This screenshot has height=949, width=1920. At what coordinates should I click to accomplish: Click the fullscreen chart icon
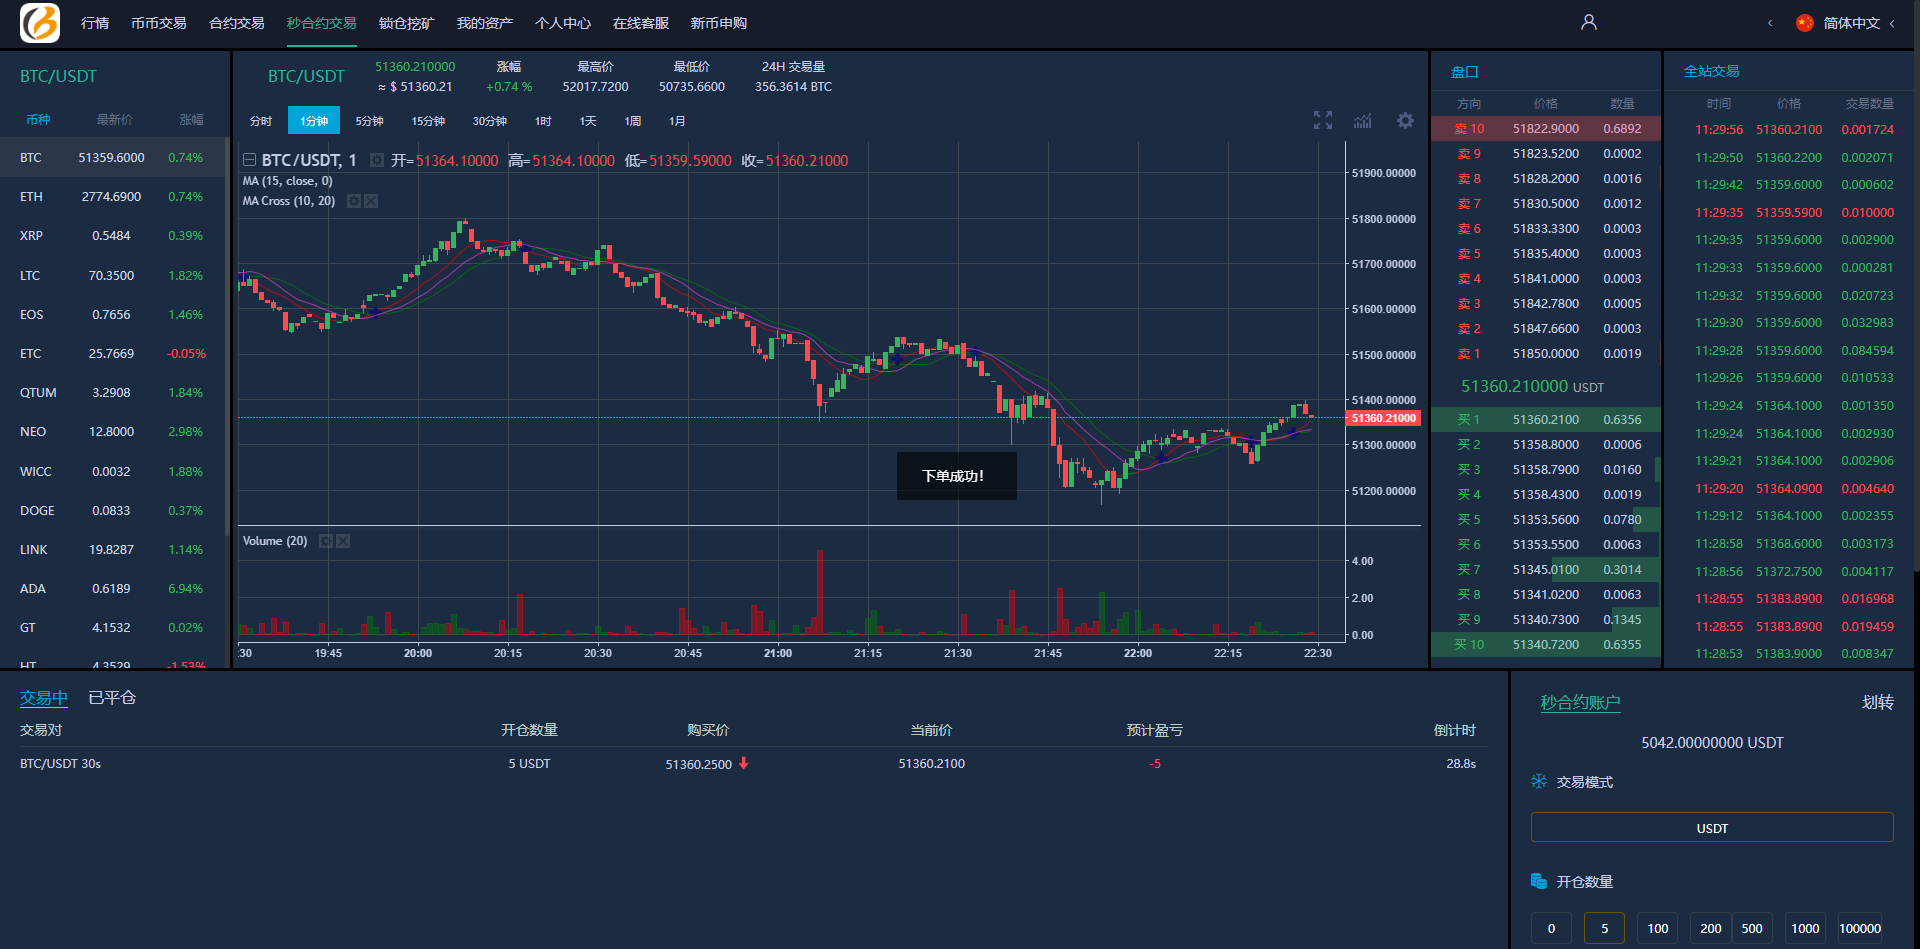pos(1322,121)
